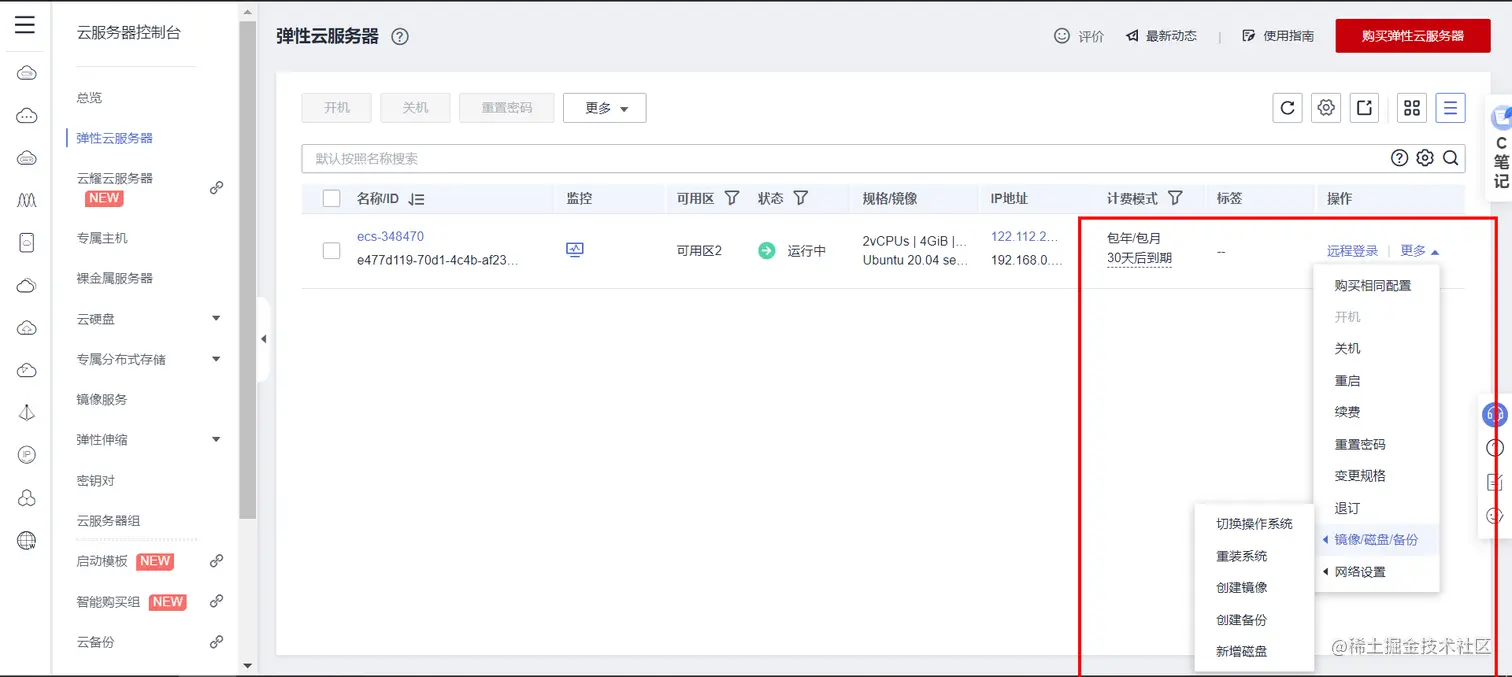Check the select-all header checkbox
Screen dimensions: 1512x677
point(332,199)
